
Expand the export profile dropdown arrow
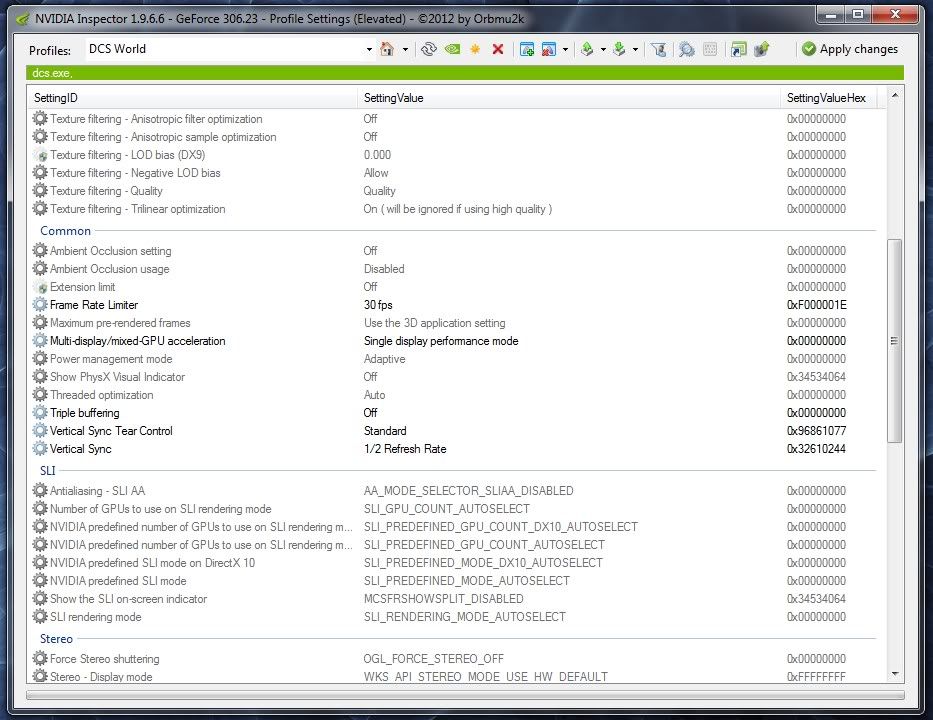click(x=603, y=49)
